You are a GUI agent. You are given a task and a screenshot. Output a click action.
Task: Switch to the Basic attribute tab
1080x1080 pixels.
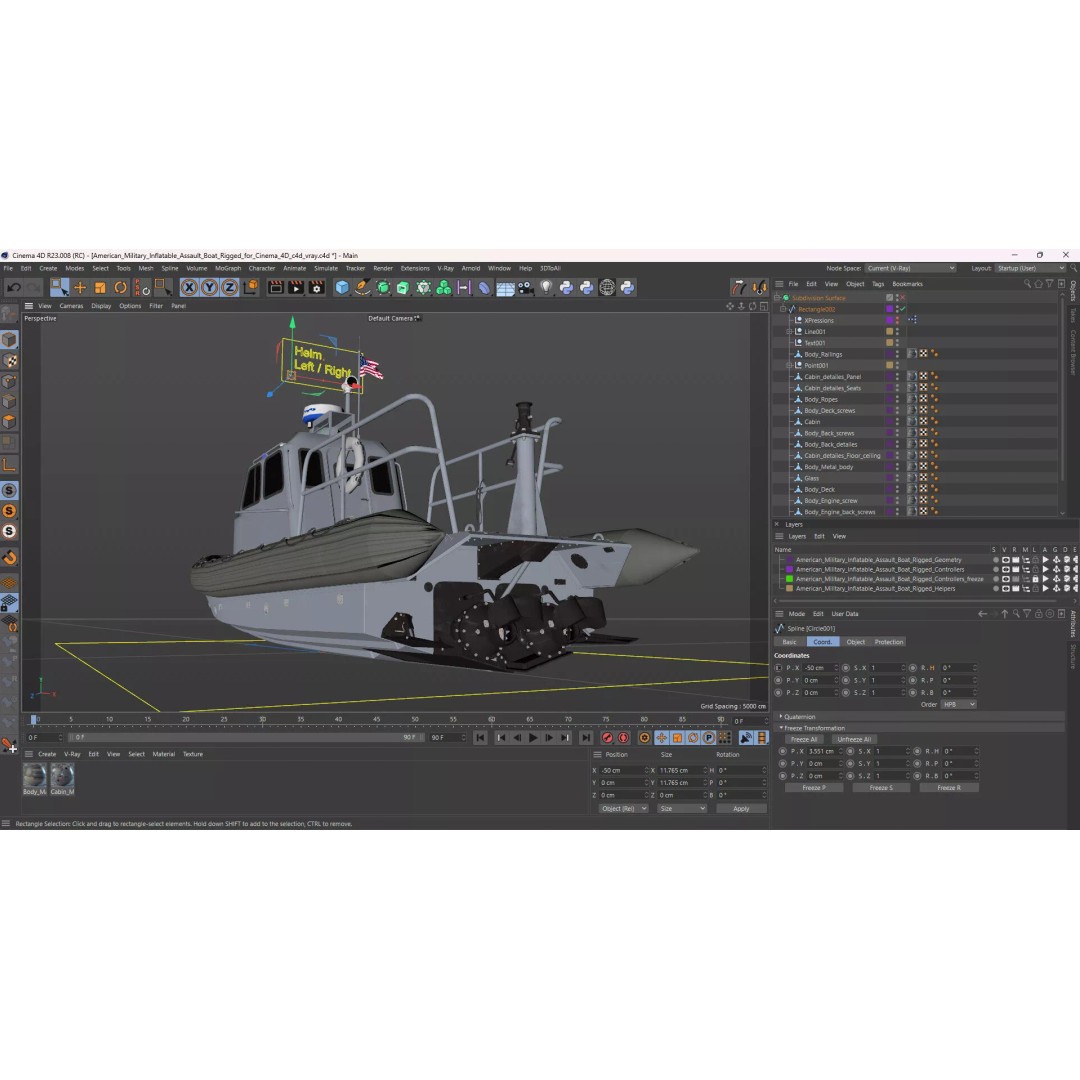point(789,642)
